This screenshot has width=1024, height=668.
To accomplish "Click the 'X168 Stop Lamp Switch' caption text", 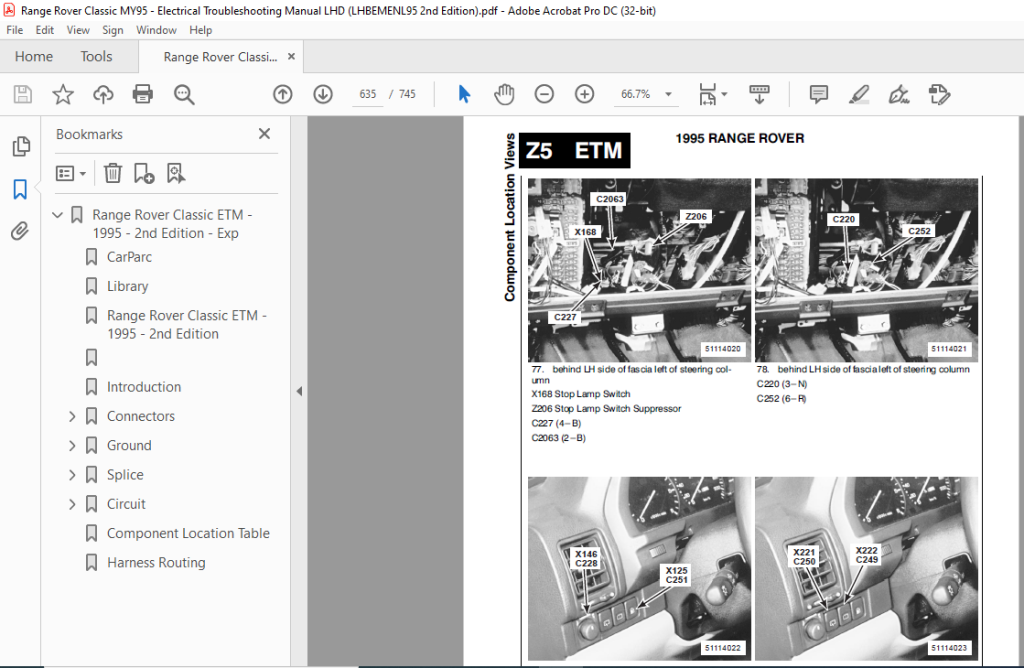I will [581, 394].
